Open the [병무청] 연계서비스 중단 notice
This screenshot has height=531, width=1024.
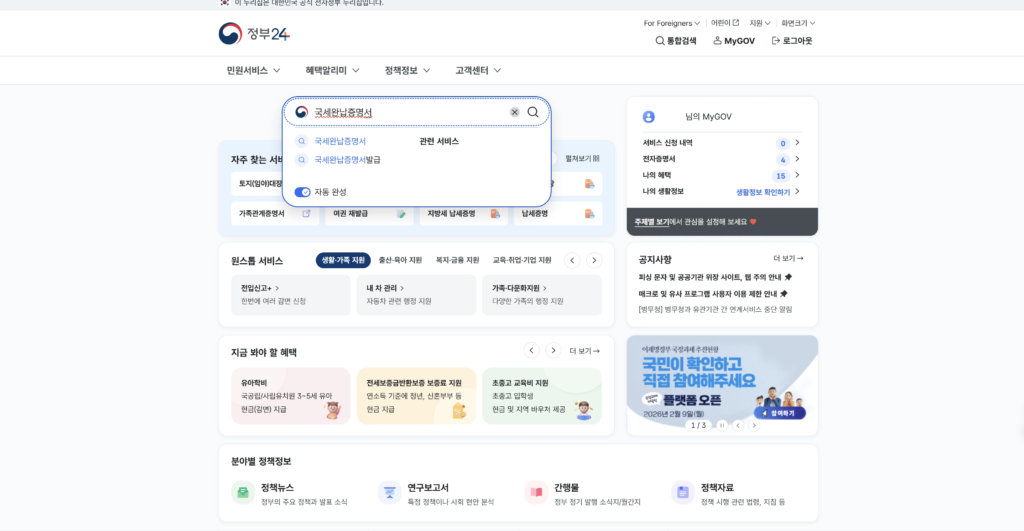[715, 310]
